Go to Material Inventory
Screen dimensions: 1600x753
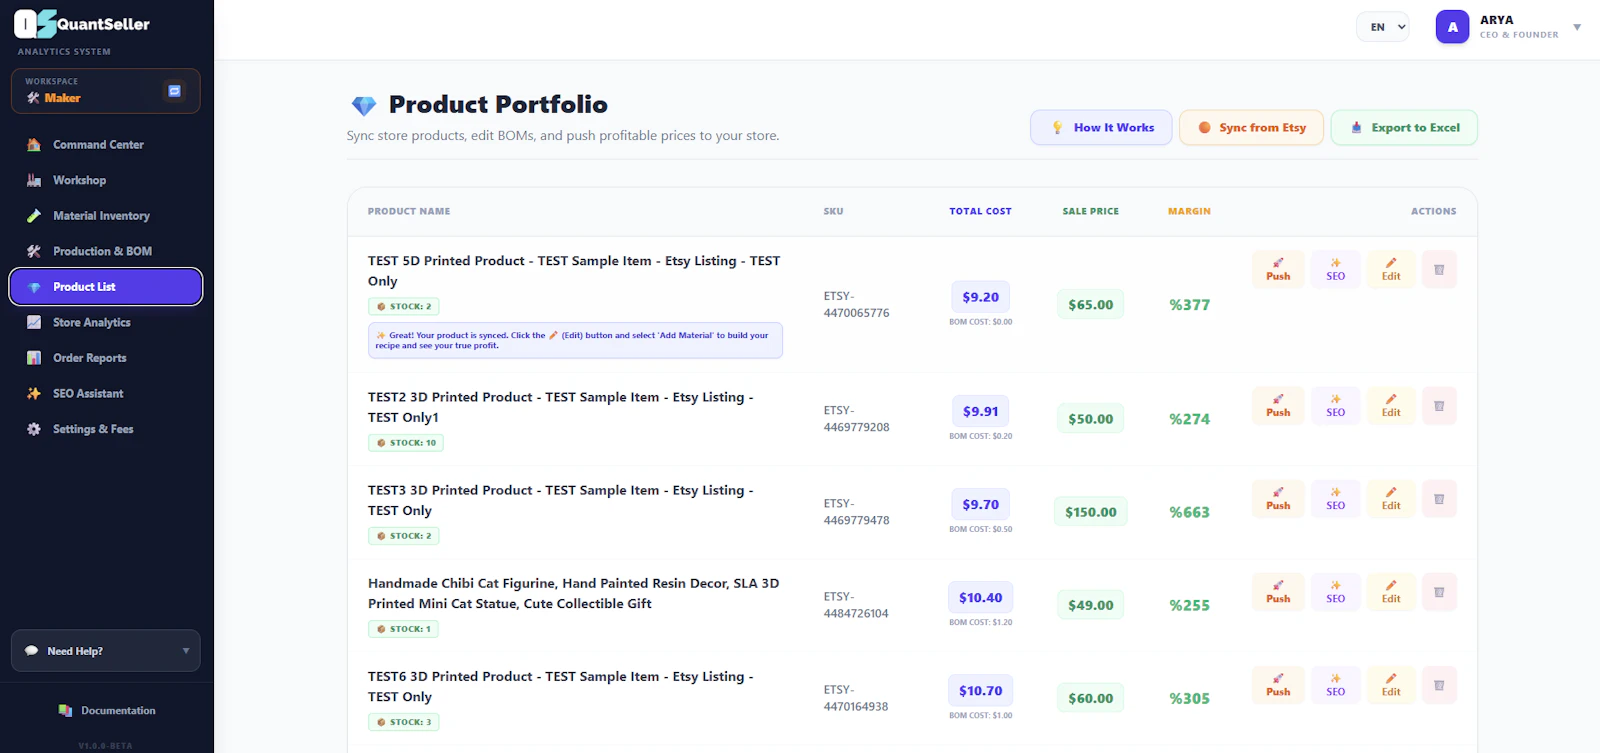point(106,216)
